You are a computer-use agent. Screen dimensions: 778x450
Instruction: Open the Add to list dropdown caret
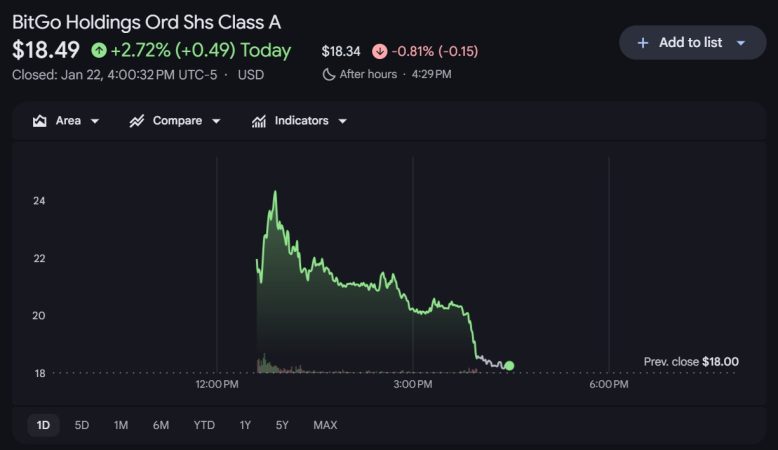741,43
